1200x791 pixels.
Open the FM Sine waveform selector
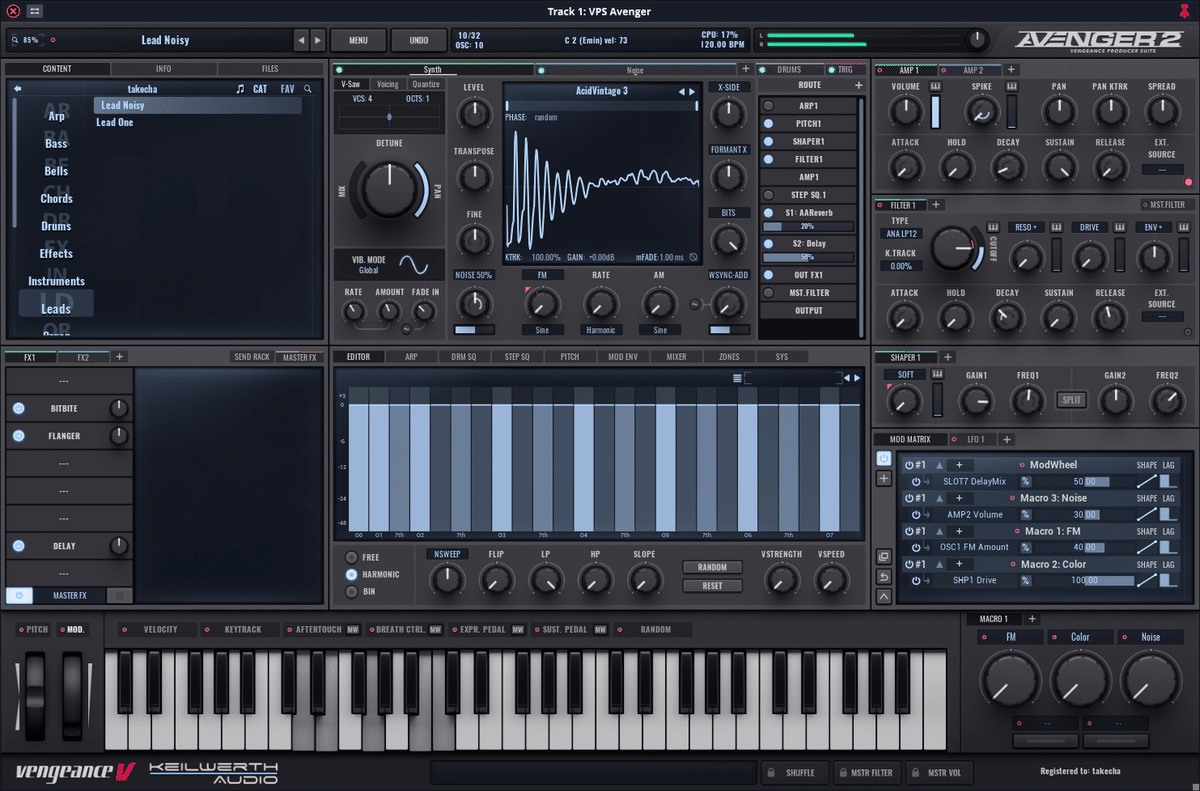tap(543, 329)
